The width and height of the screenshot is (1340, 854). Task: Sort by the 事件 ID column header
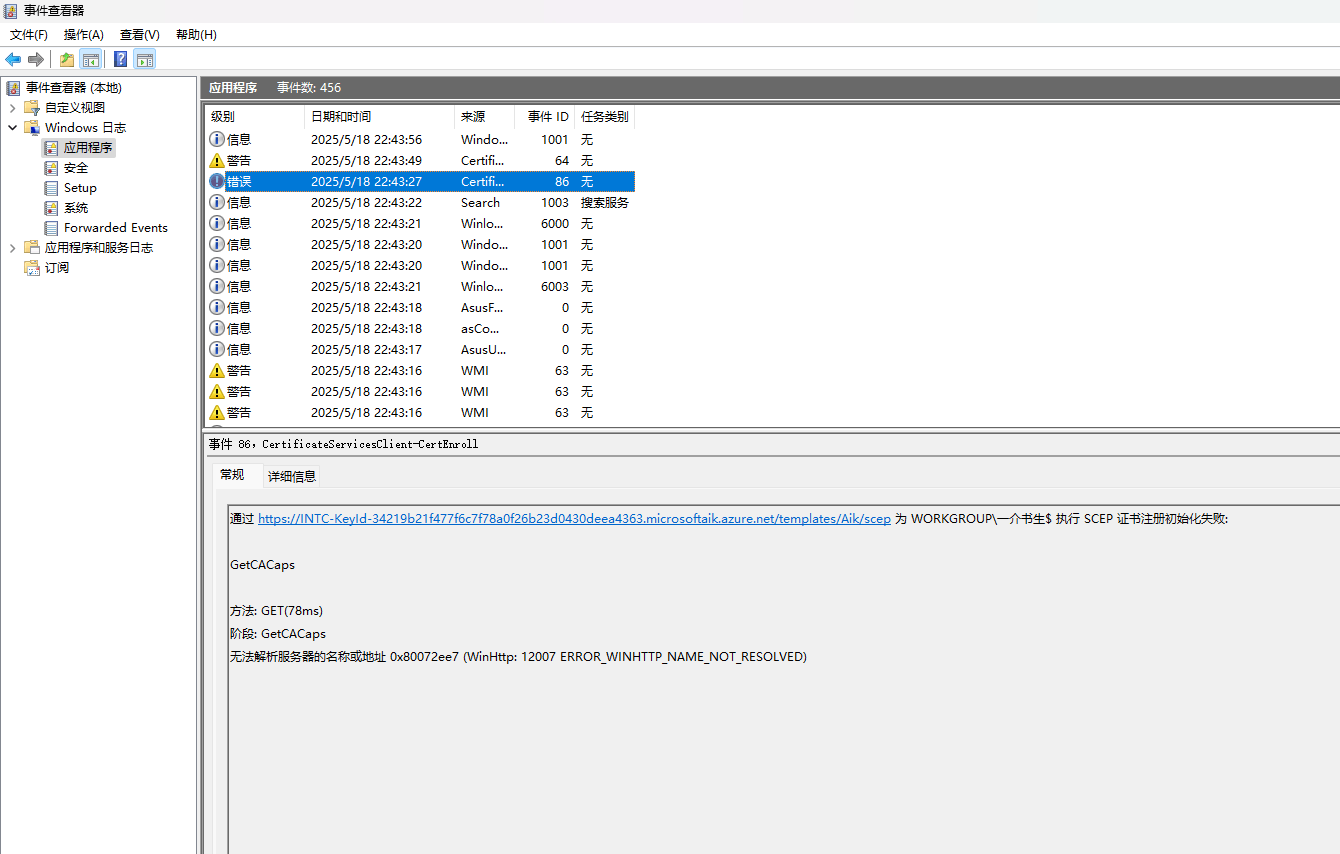point(544,117)
